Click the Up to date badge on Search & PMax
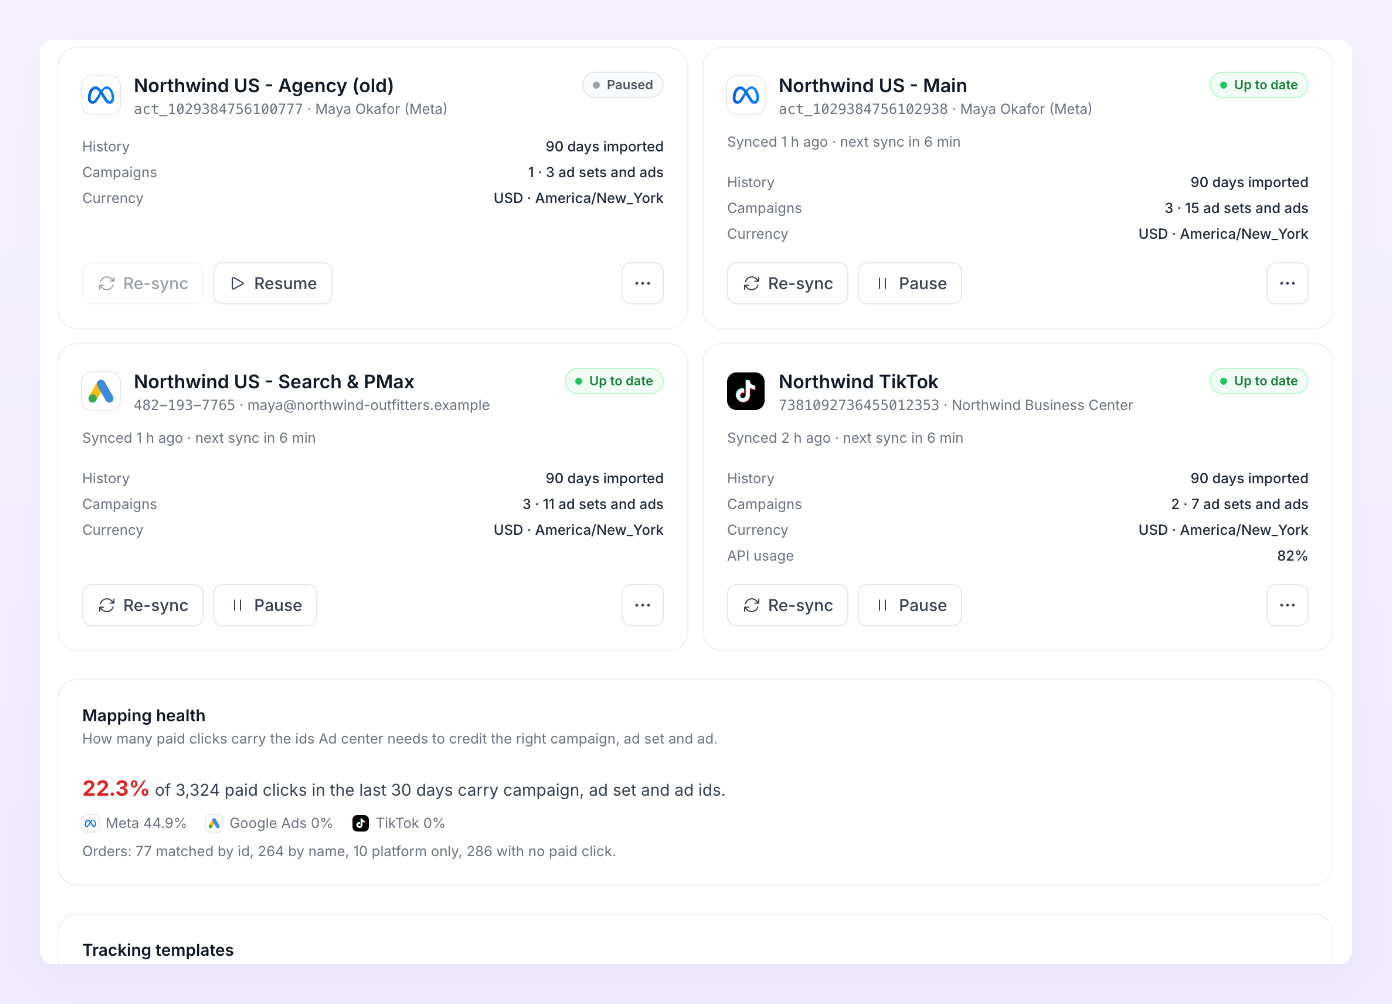1392x1004 pixels. coord(614,381)
